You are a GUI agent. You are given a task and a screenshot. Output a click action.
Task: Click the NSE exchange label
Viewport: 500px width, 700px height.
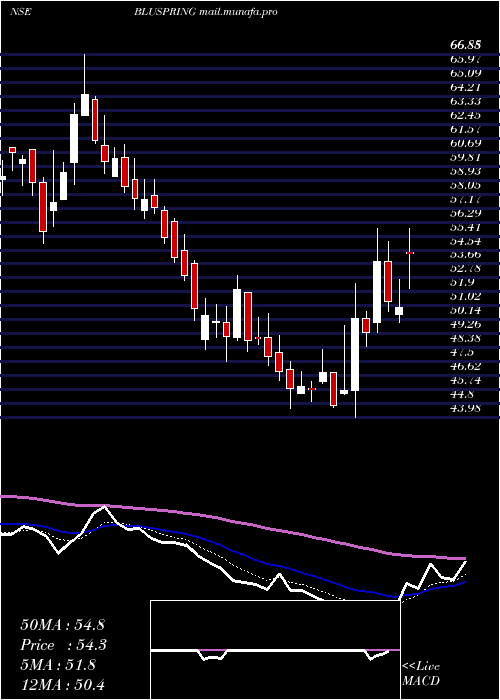click(21, 12)
